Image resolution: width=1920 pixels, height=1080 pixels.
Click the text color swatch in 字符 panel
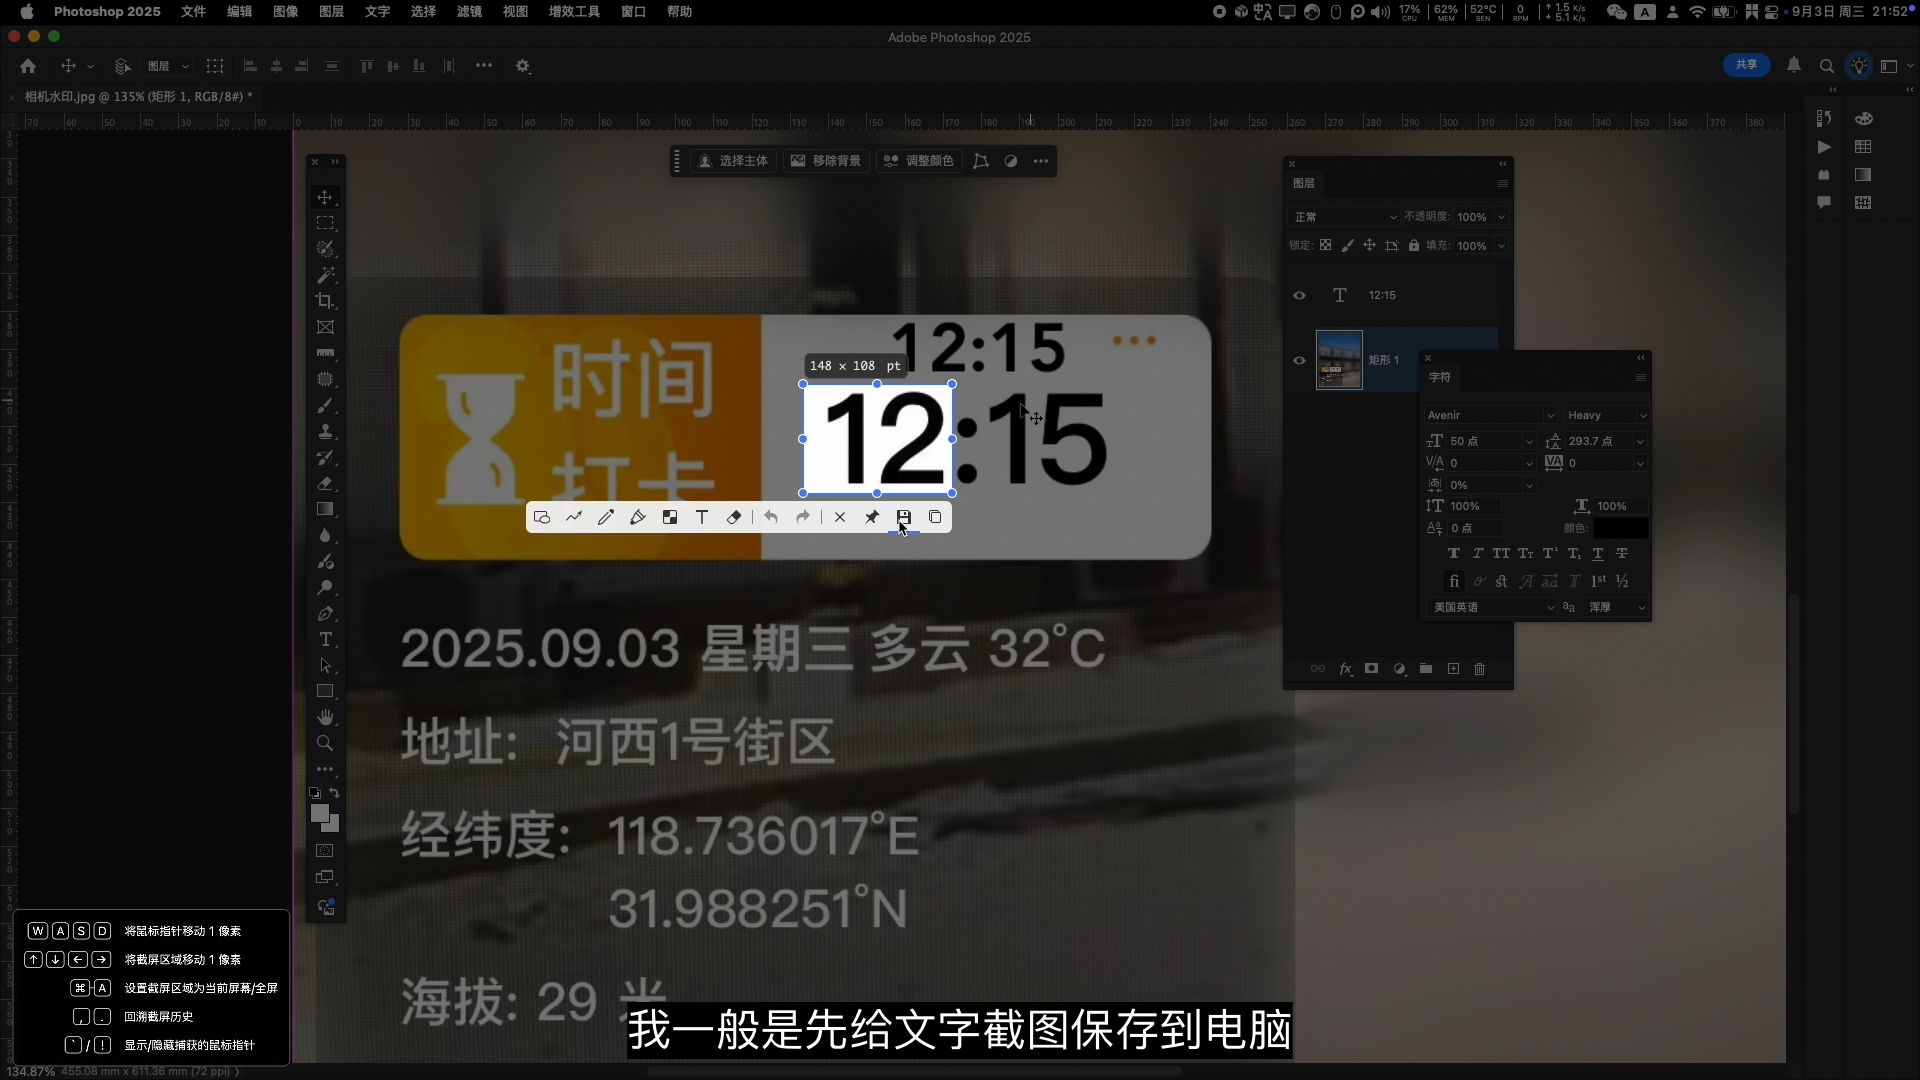1620,528
